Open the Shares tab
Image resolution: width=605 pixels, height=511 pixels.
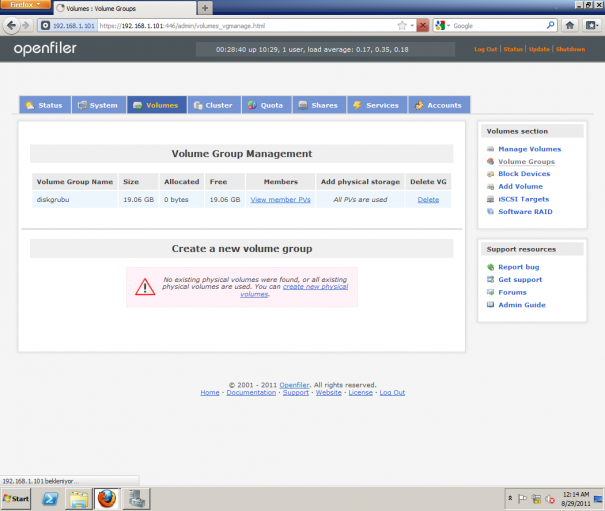[319, 105]
